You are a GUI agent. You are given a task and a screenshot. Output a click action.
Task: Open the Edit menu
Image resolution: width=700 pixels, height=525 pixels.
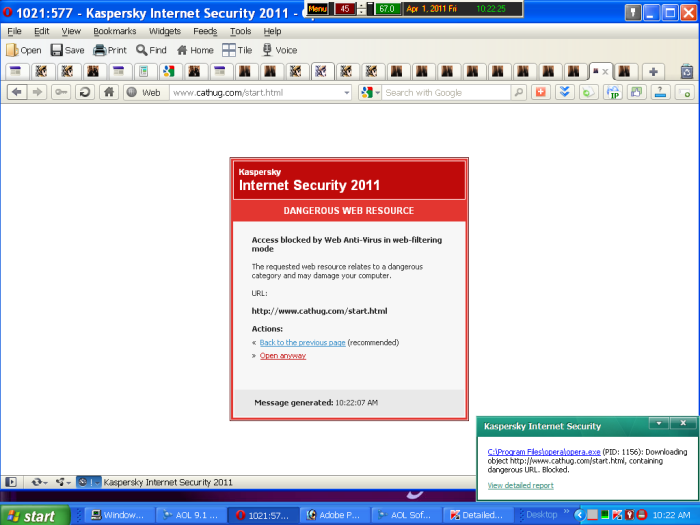point(42,31)
